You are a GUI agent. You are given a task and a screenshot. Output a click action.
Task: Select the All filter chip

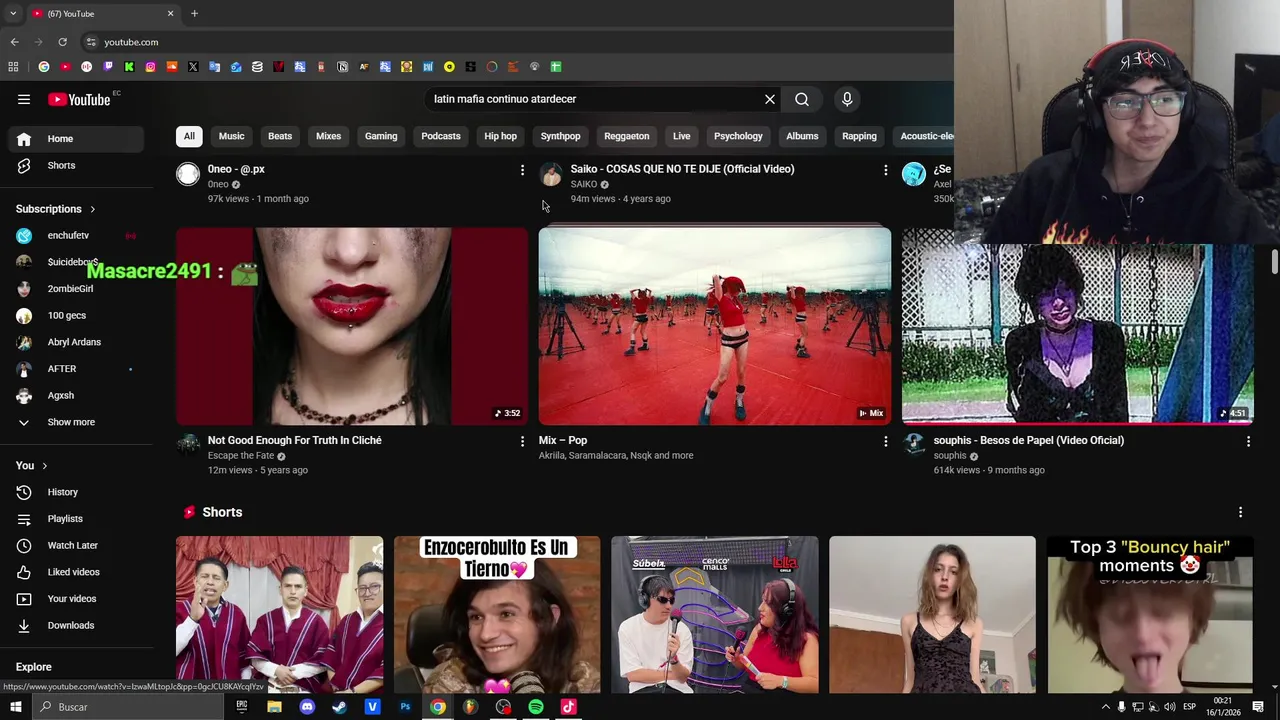pyautogui.click(x=189, y=136)
